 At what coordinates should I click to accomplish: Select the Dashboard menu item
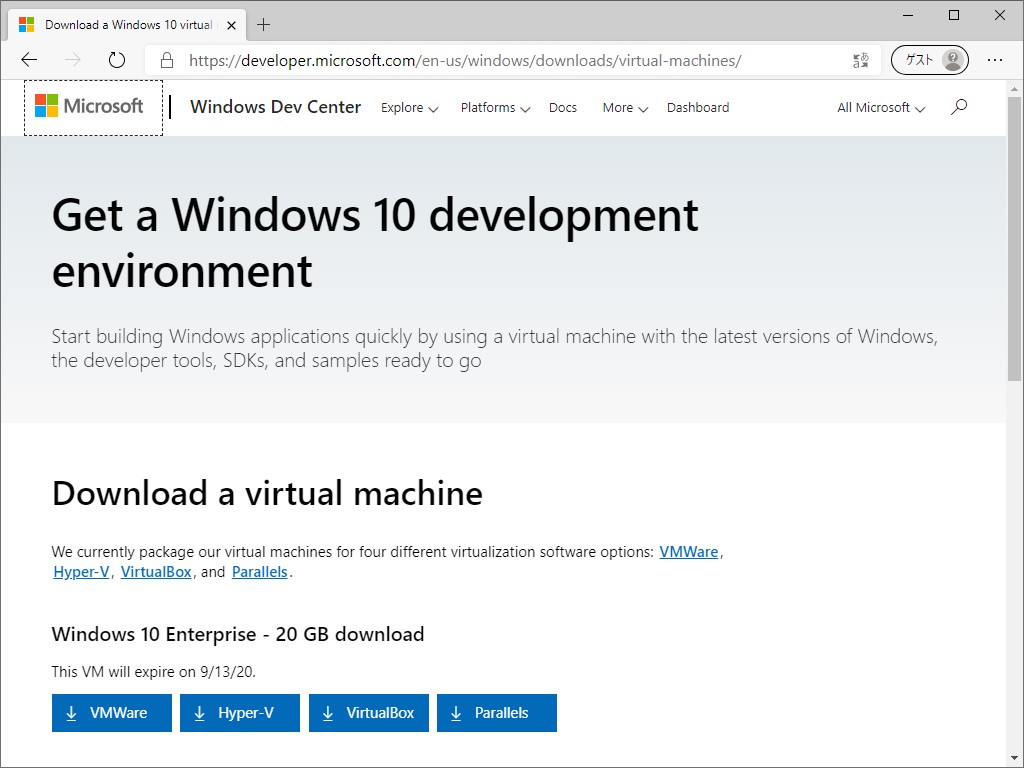click(698, 107)
